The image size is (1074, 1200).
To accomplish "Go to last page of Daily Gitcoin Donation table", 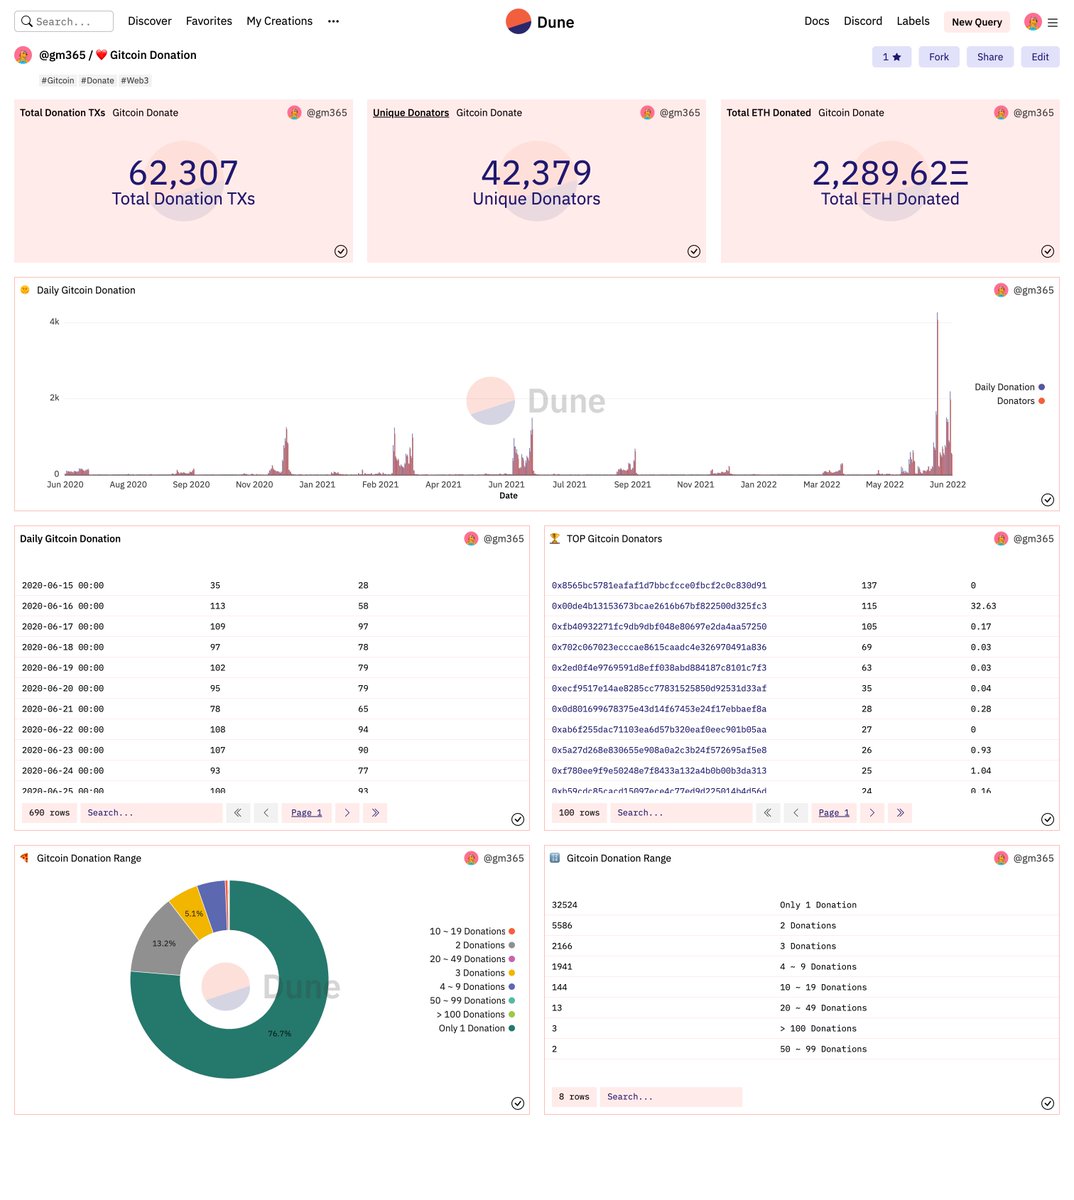I will [375, 813].
